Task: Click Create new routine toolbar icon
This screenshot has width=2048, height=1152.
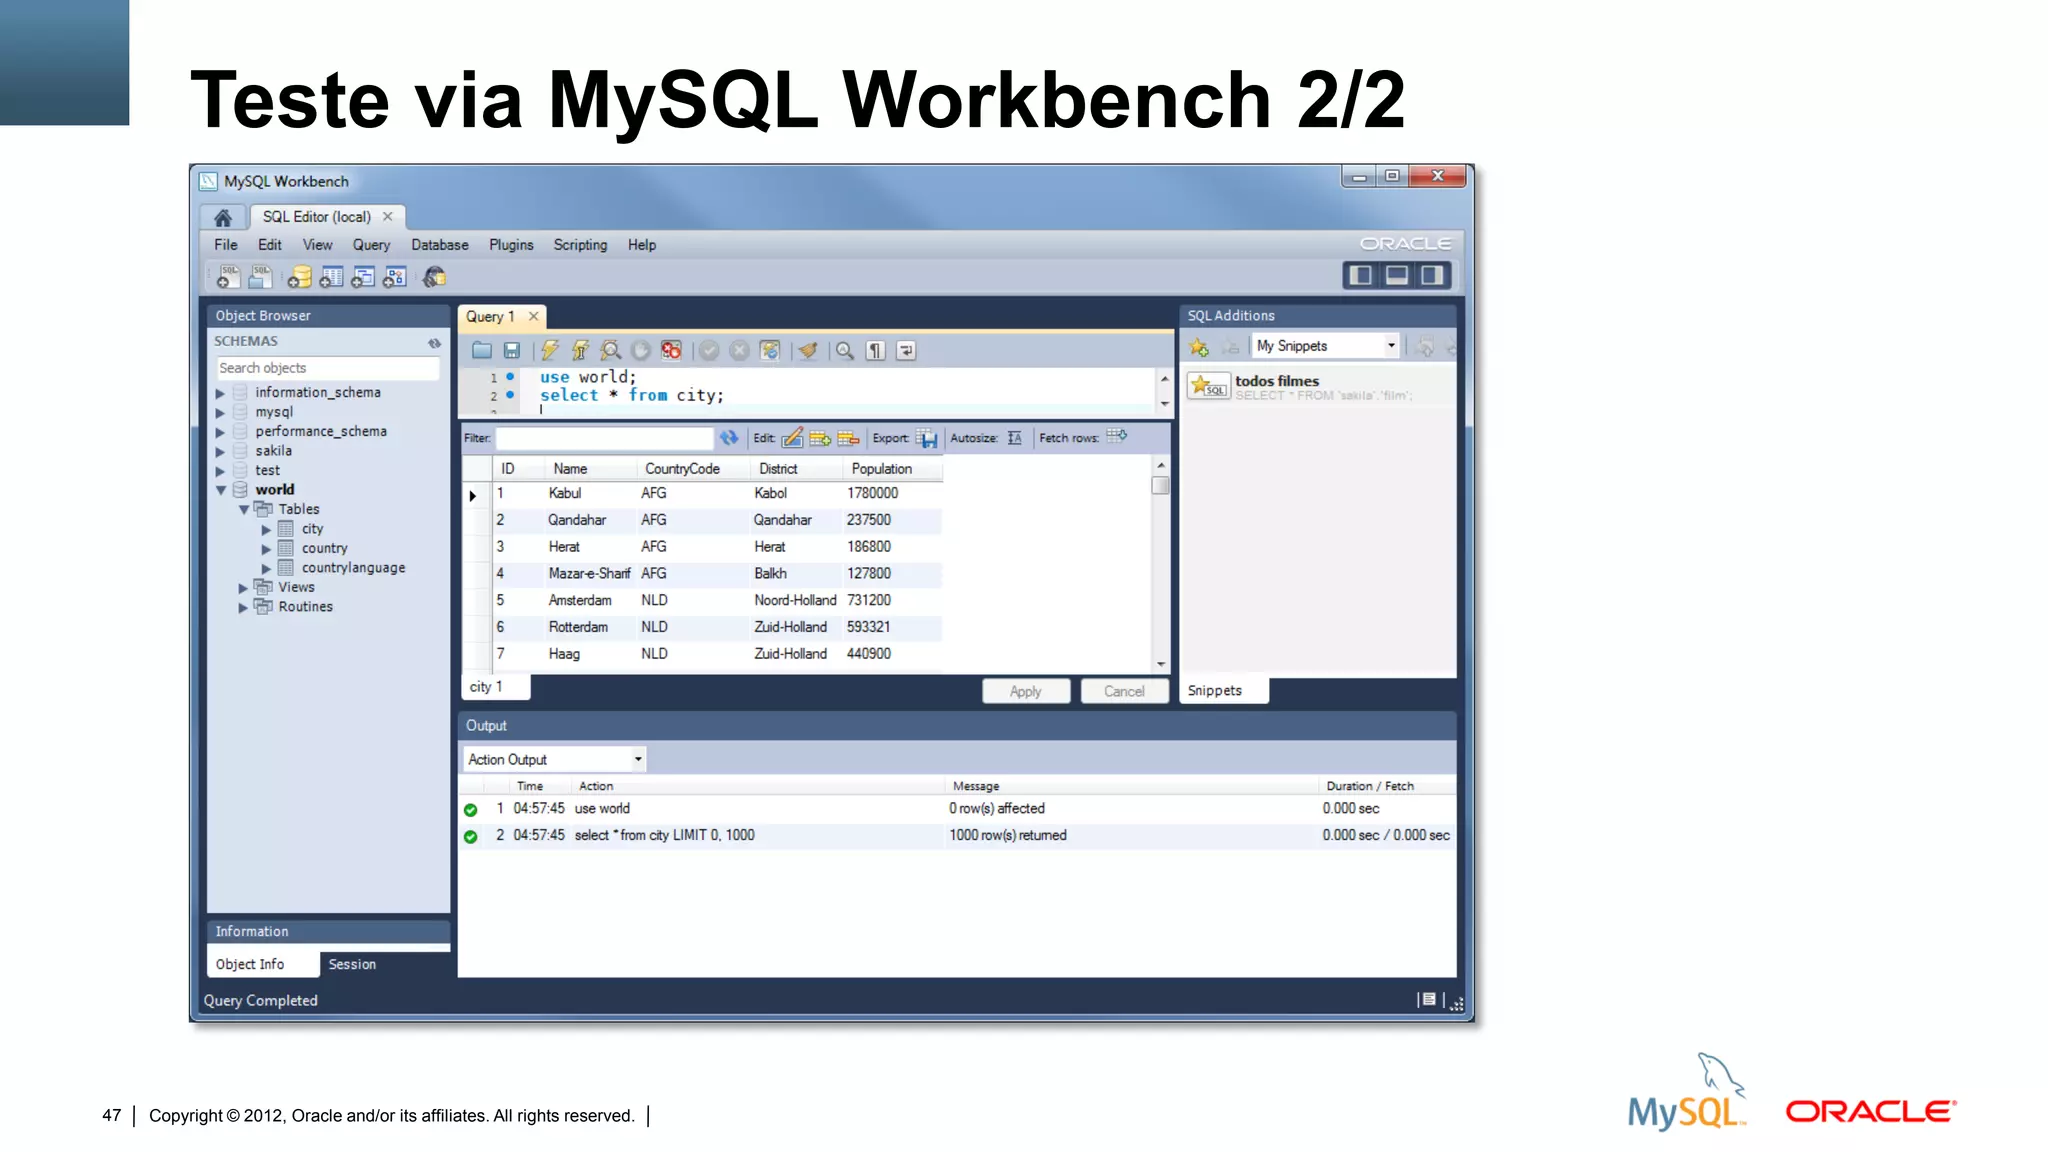Action: pos(395,277)
